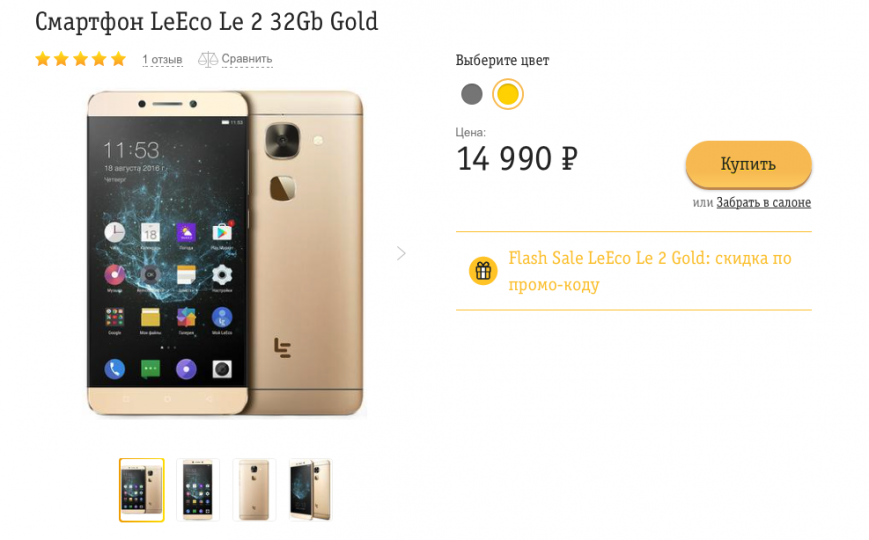
Task: Open the 1 отзыв review link
Action: click(162, 59)
